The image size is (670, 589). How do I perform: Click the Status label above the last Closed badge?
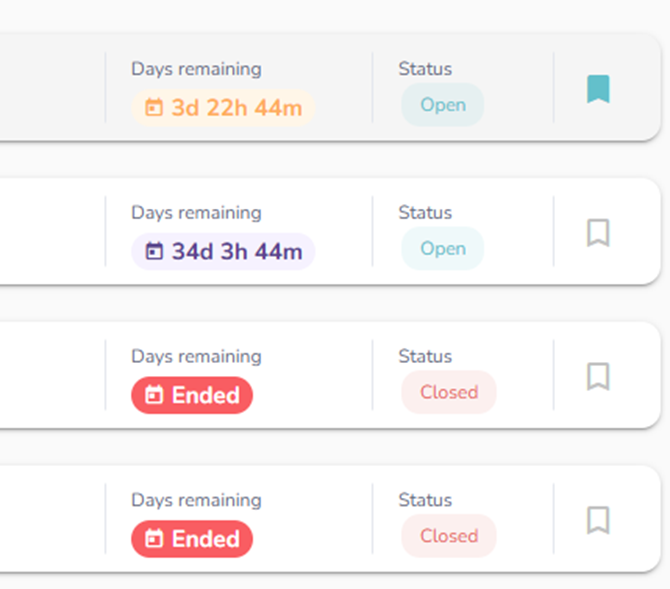tap(425, 500)
